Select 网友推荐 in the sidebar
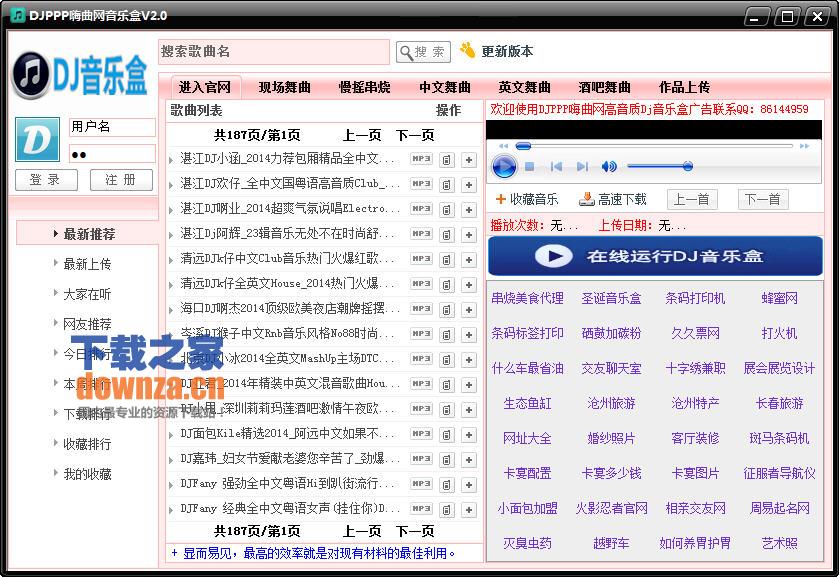Viewport: 839px width, 577px height. pos(87,324)
